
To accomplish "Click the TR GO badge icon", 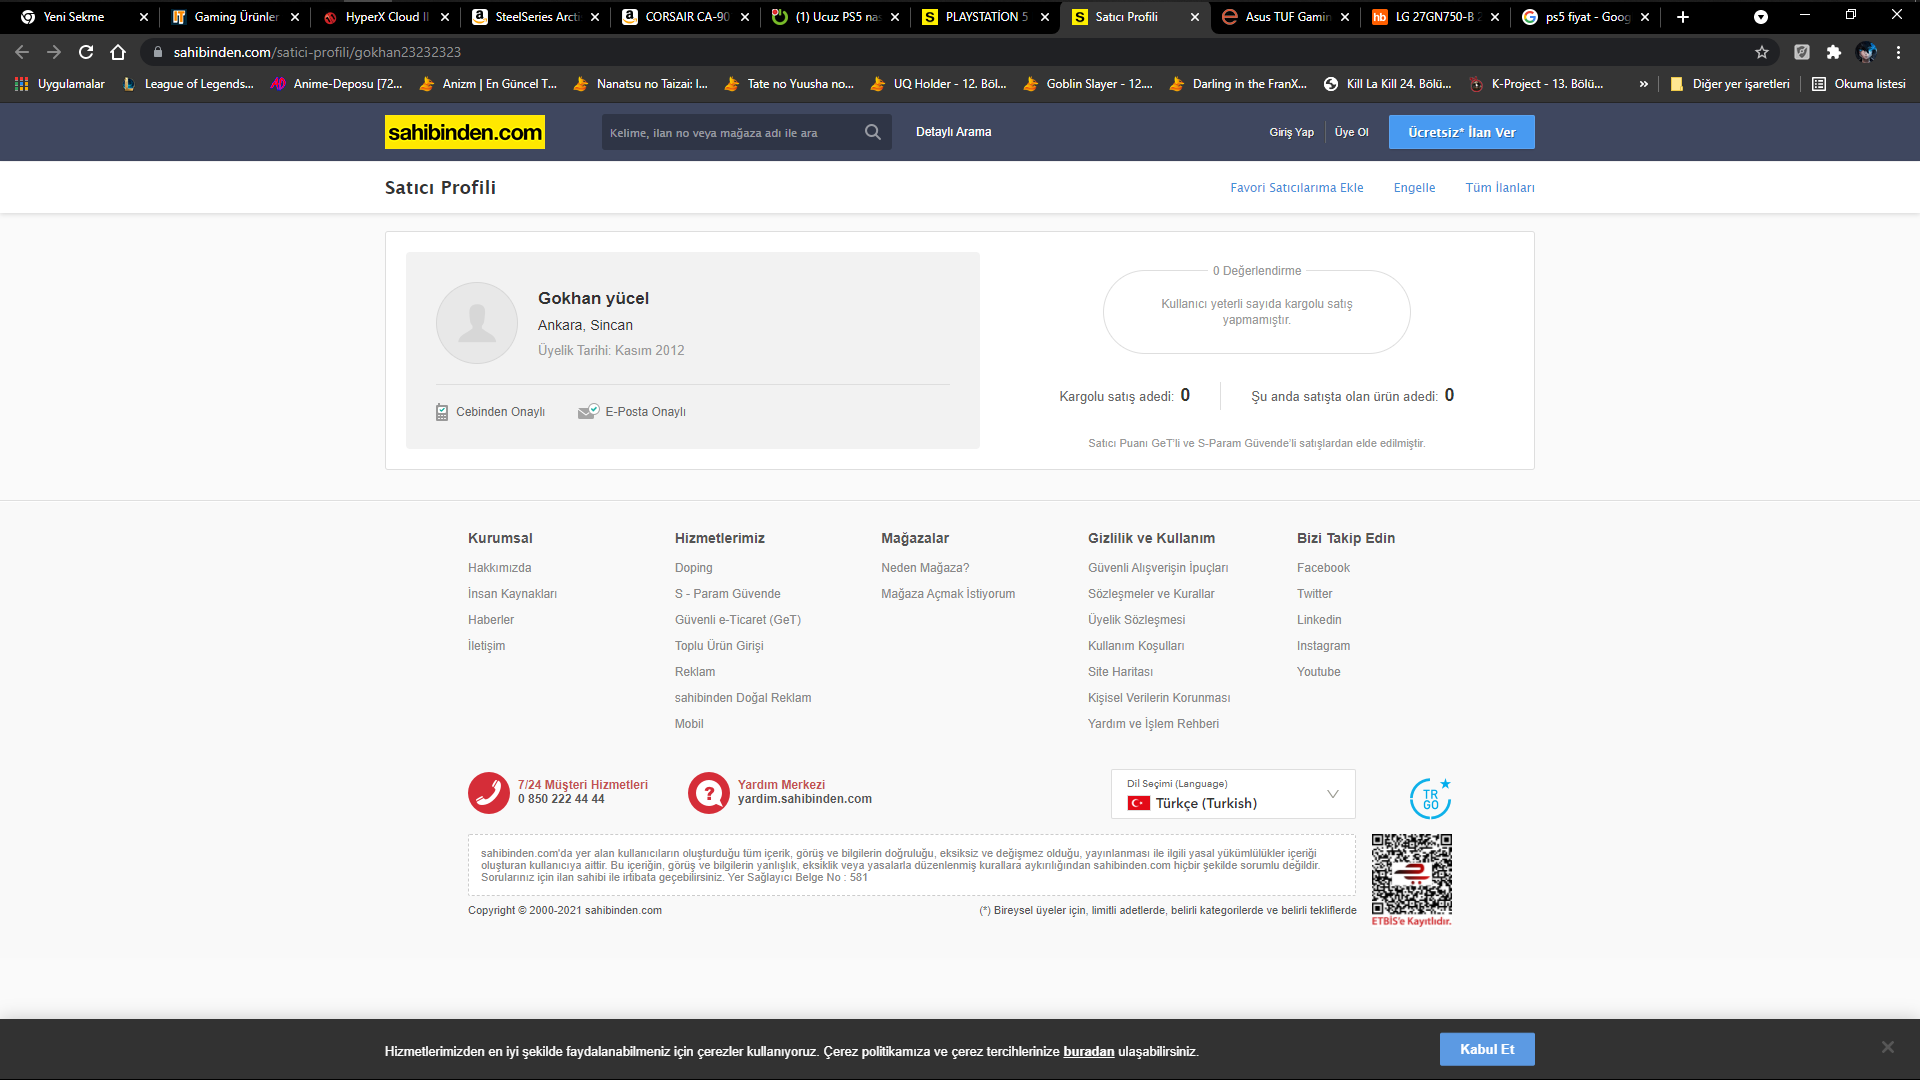I will click(x=1430, y=798).
